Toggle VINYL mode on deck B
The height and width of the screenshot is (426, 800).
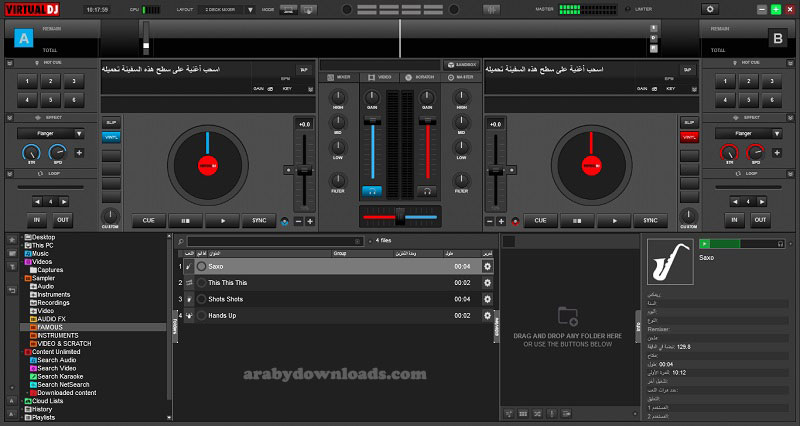coord(689,137)
